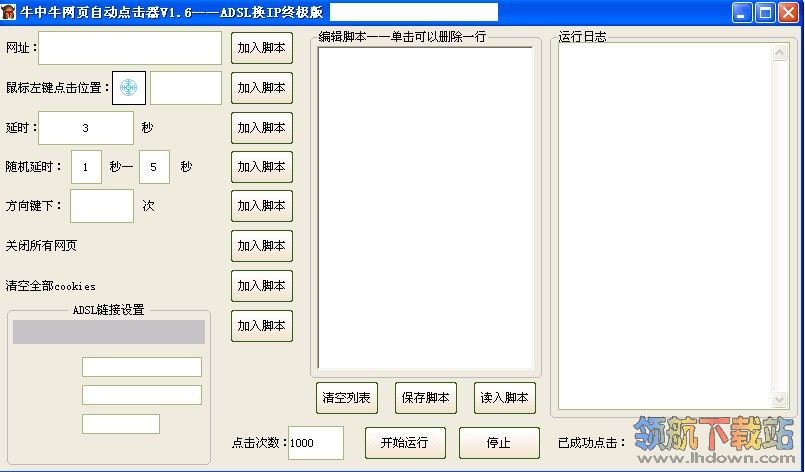Click the mouse click position coordinate field
The width and height of the screenshot is (805, 472).
coord(186,88)
